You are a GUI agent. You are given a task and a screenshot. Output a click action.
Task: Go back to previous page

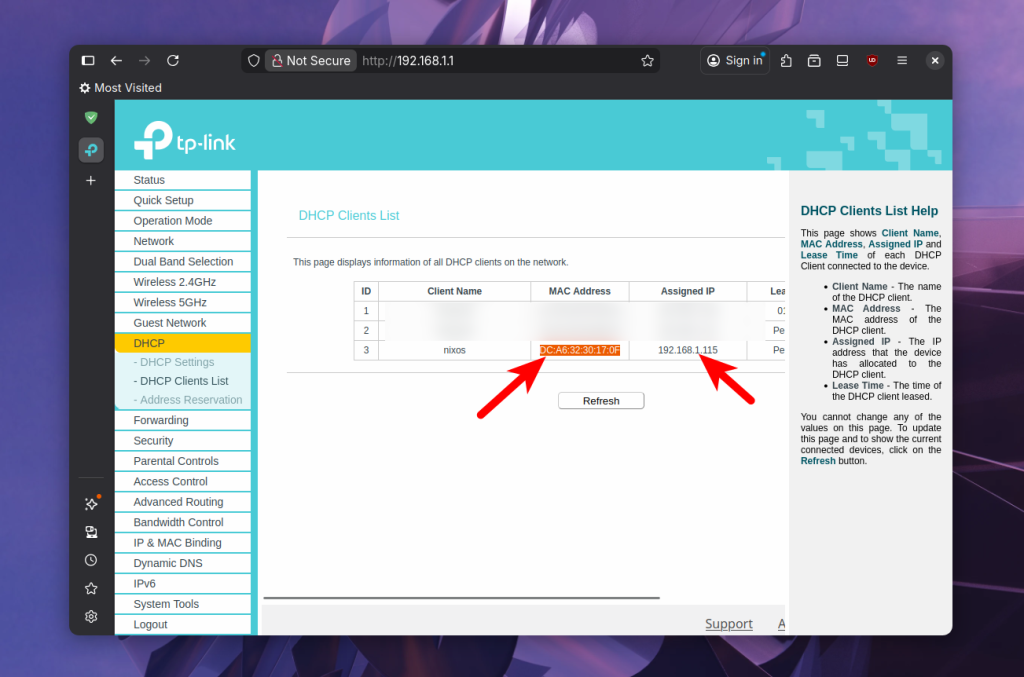pos(116,61)
